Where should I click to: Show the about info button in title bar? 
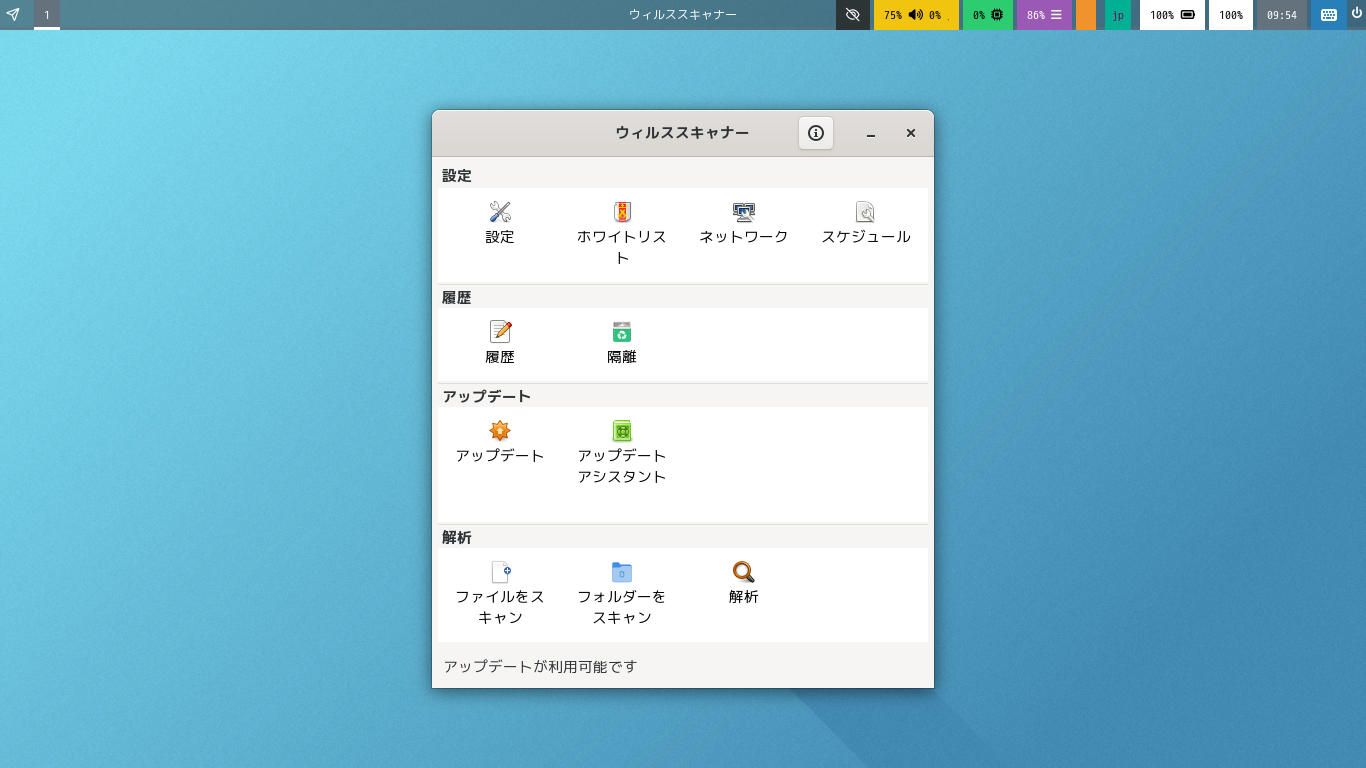(816, 133)
